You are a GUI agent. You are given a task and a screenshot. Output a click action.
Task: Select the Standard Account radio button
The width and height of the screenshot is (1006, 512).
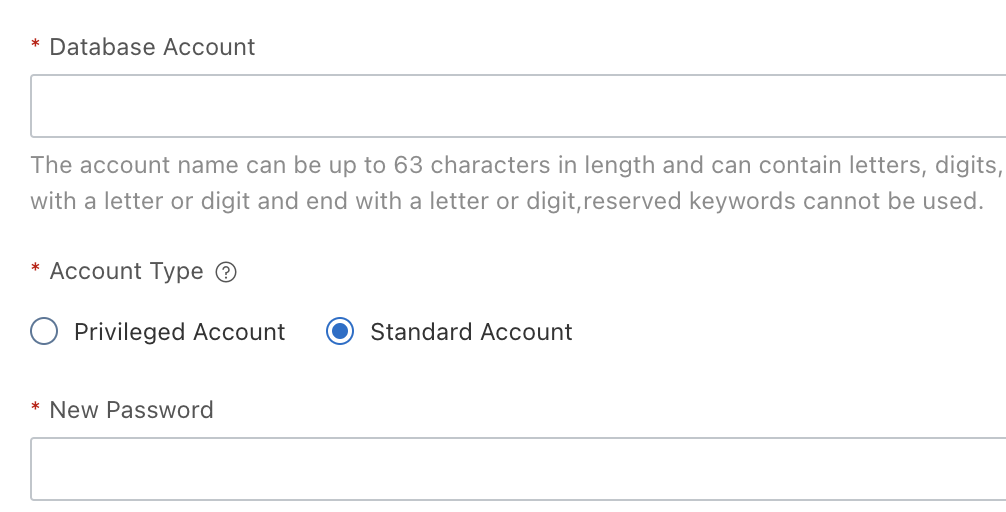click(x=340, y=332)
